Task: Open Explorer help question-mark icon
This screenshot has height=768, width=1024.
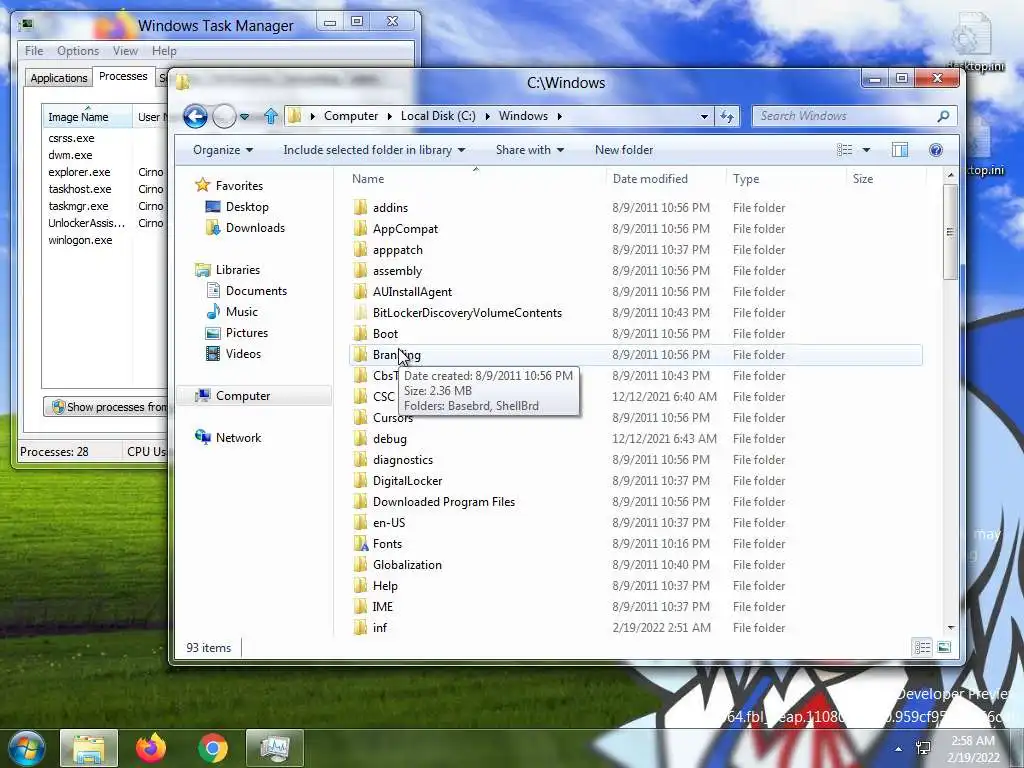Action: [935, 150]
